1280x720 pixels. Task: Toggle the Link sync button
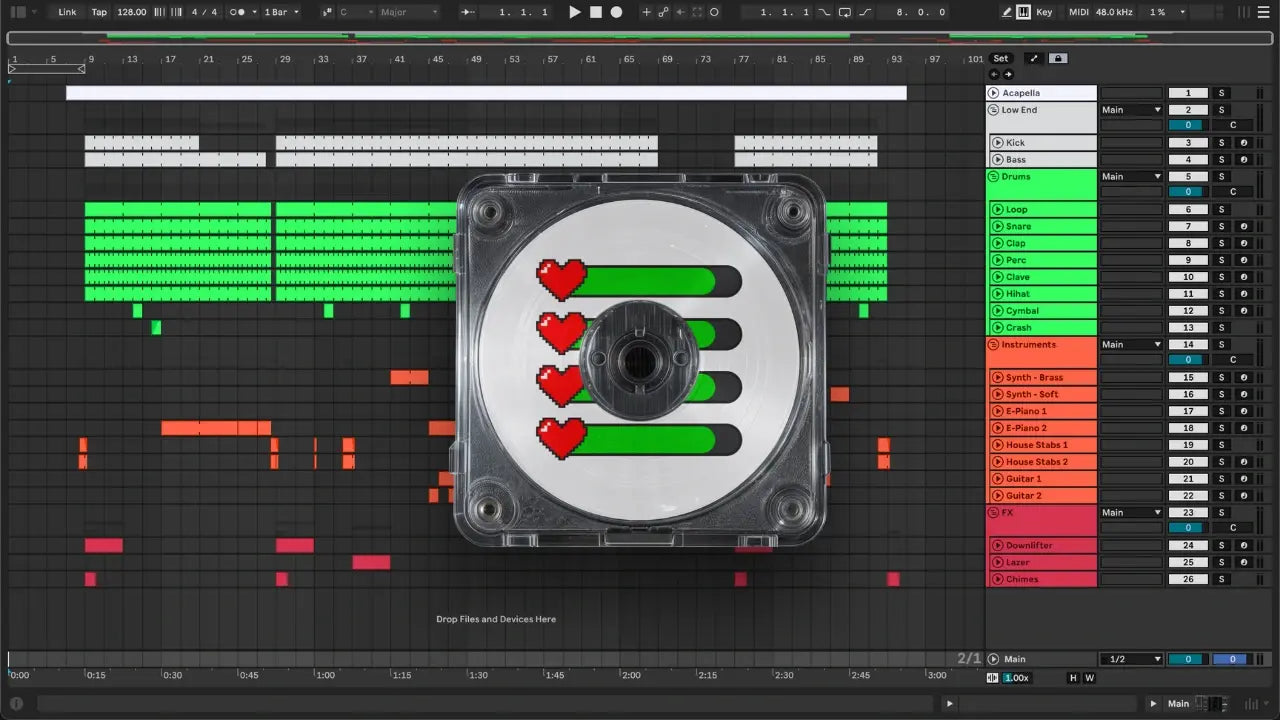pyautogui.click(x=67, y=12)
